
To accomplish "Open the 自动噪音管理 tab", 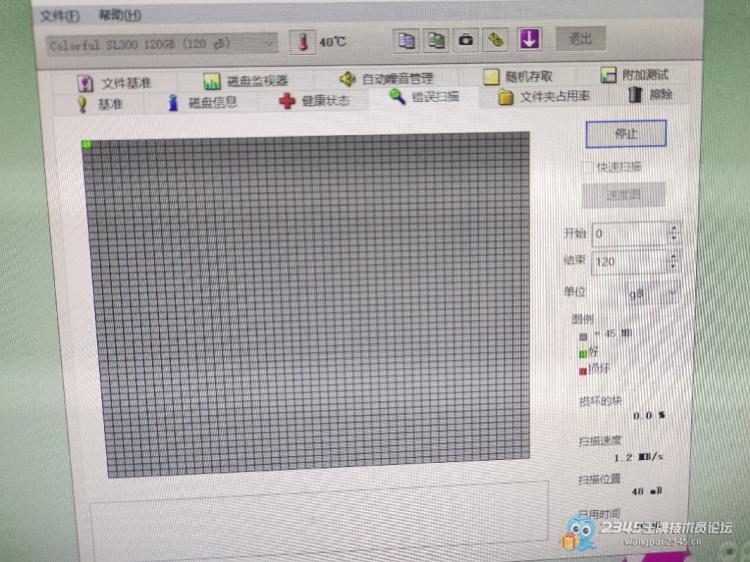I will pyautogui.click(x=386, y=78).
